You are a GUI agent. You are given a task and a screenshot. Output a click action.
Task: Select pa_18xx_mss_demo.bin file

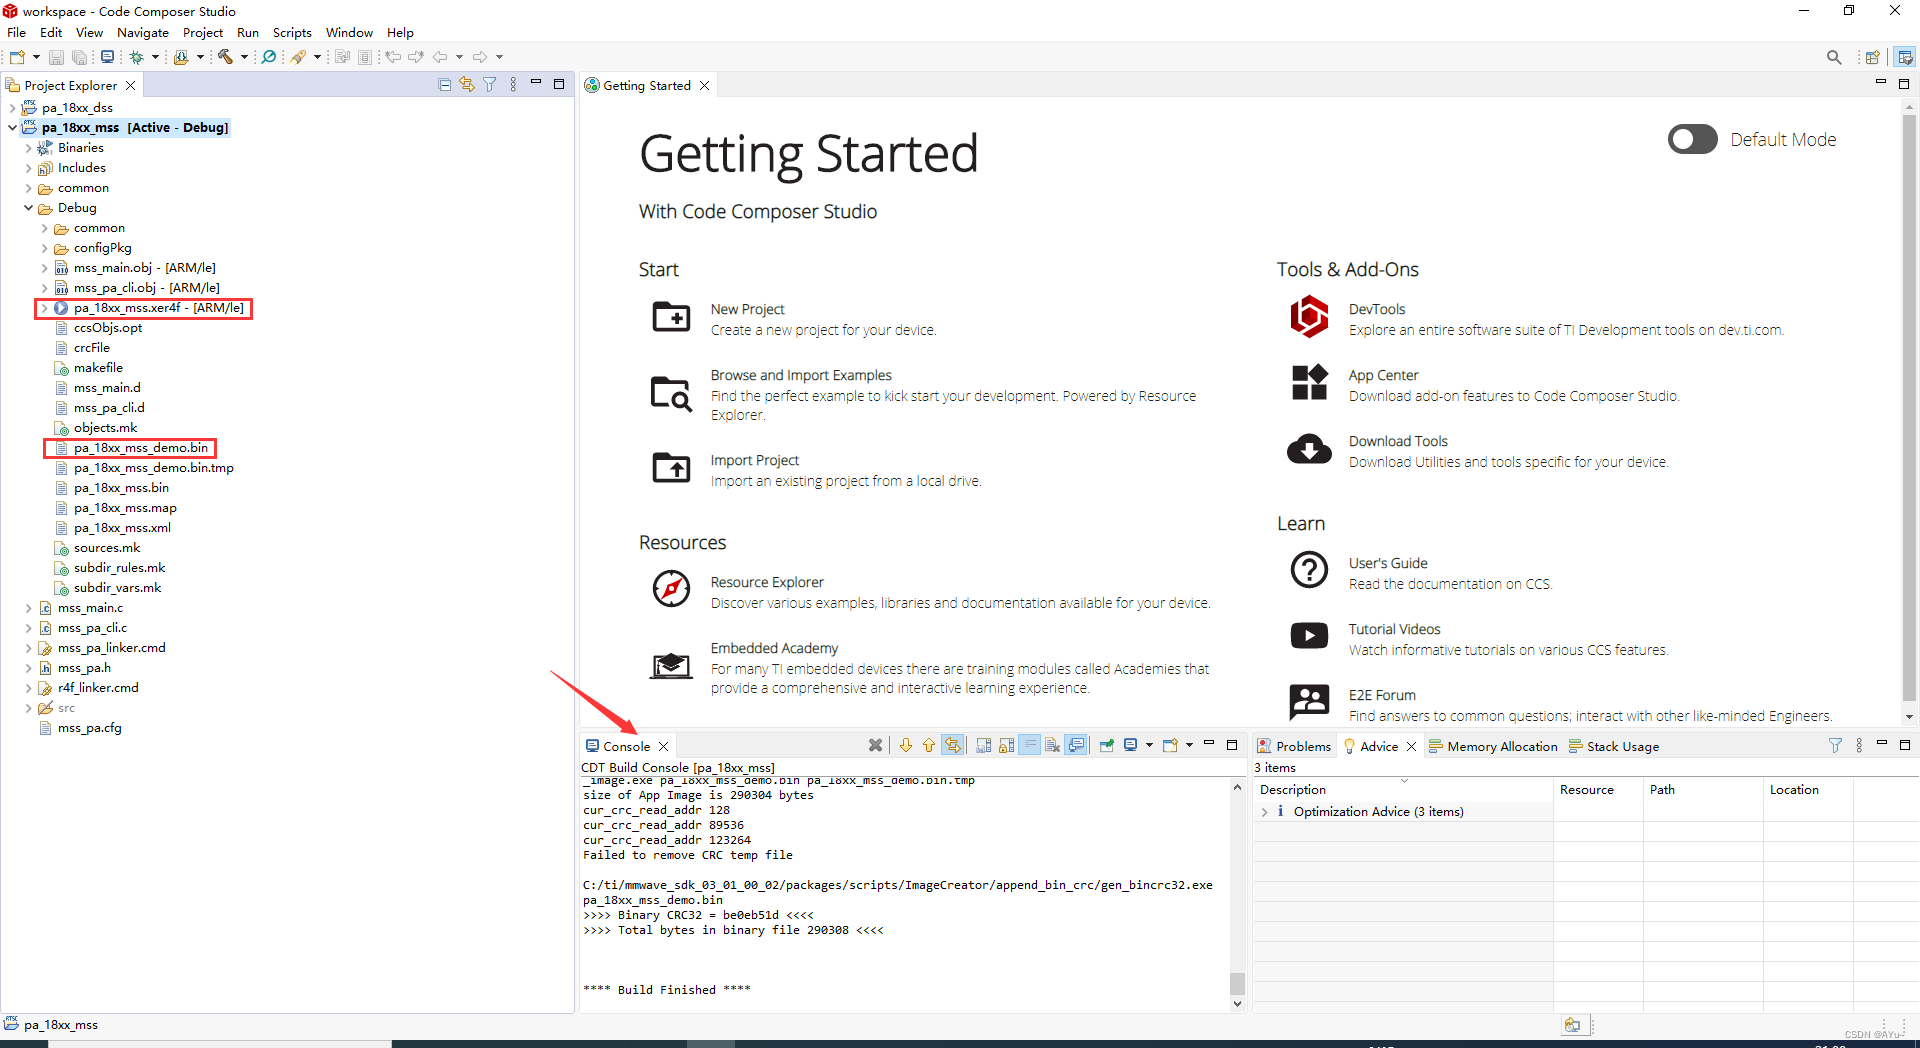pos(141,448)
